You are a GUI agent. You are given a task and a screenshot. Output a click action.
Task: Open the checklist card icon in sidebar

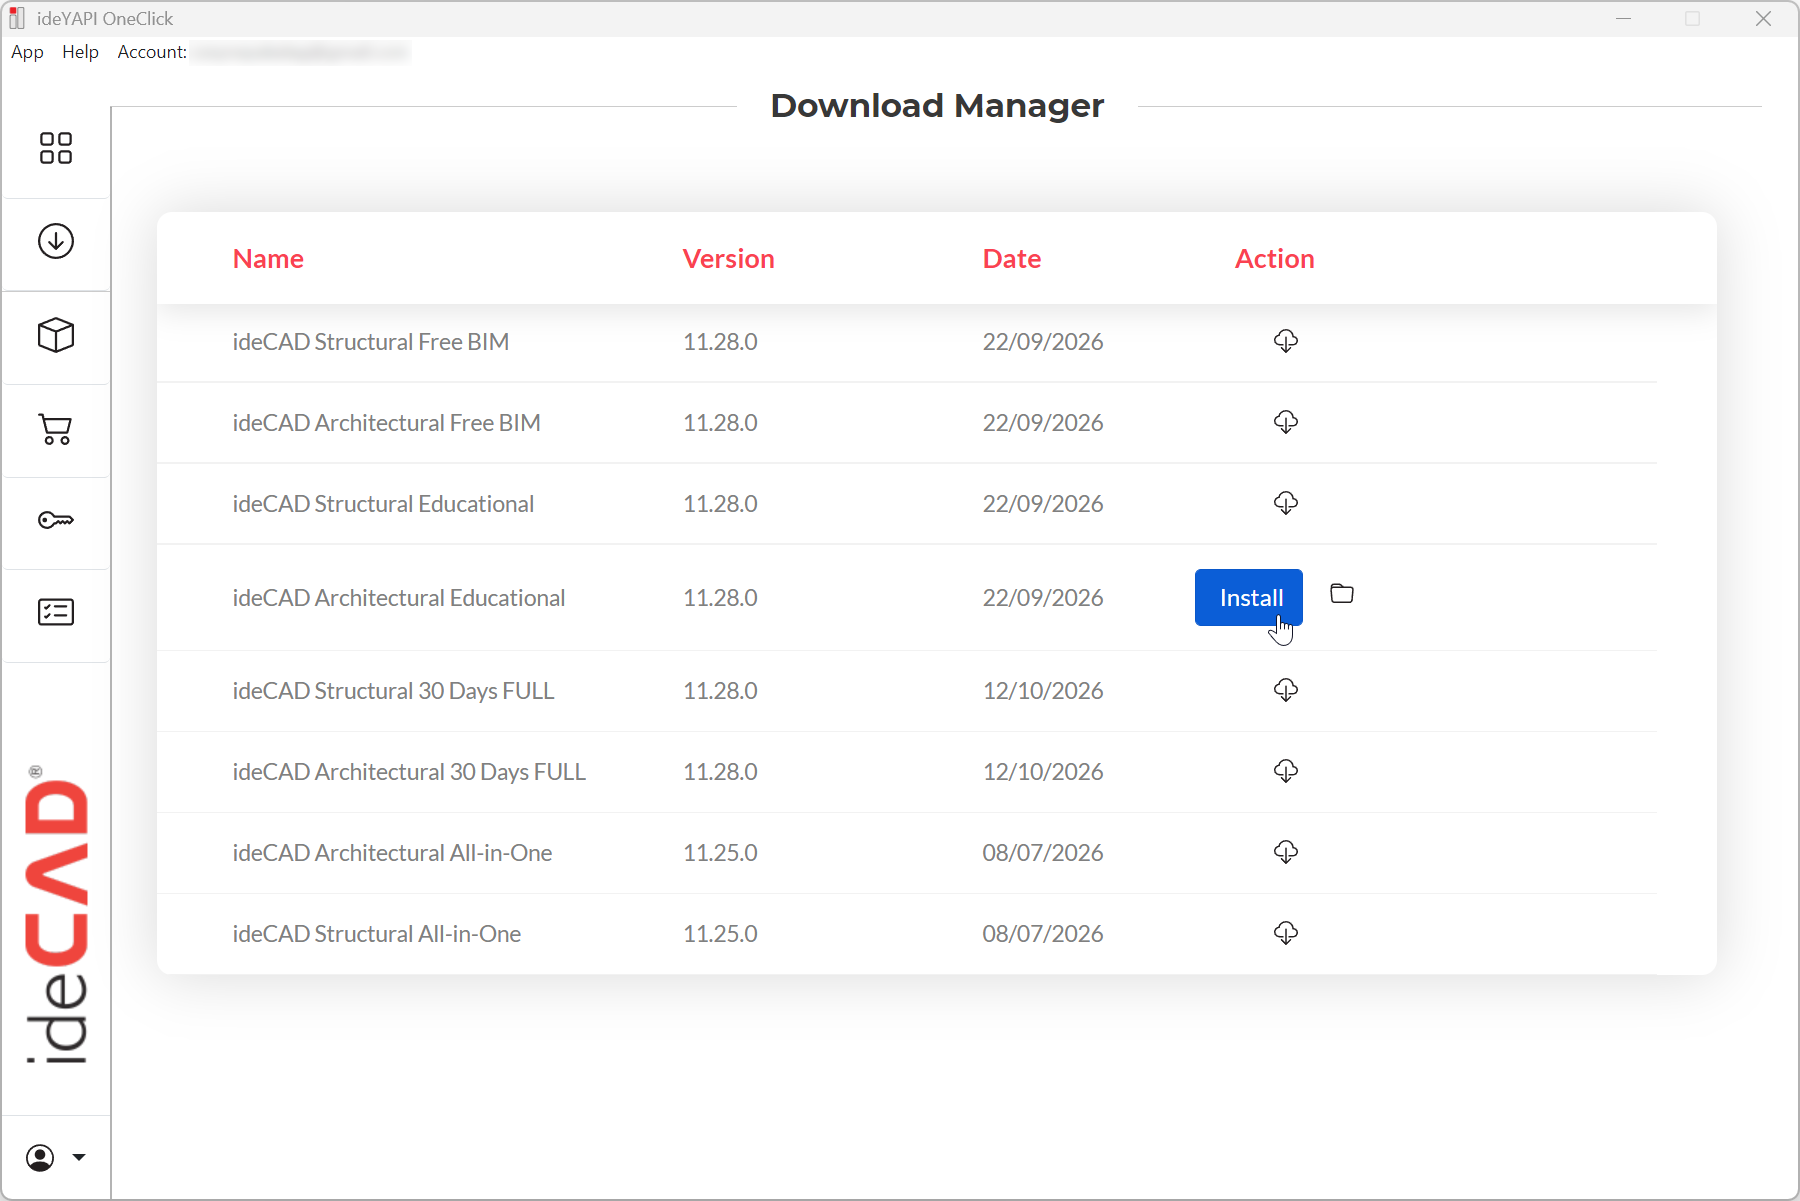coord(56,612)
